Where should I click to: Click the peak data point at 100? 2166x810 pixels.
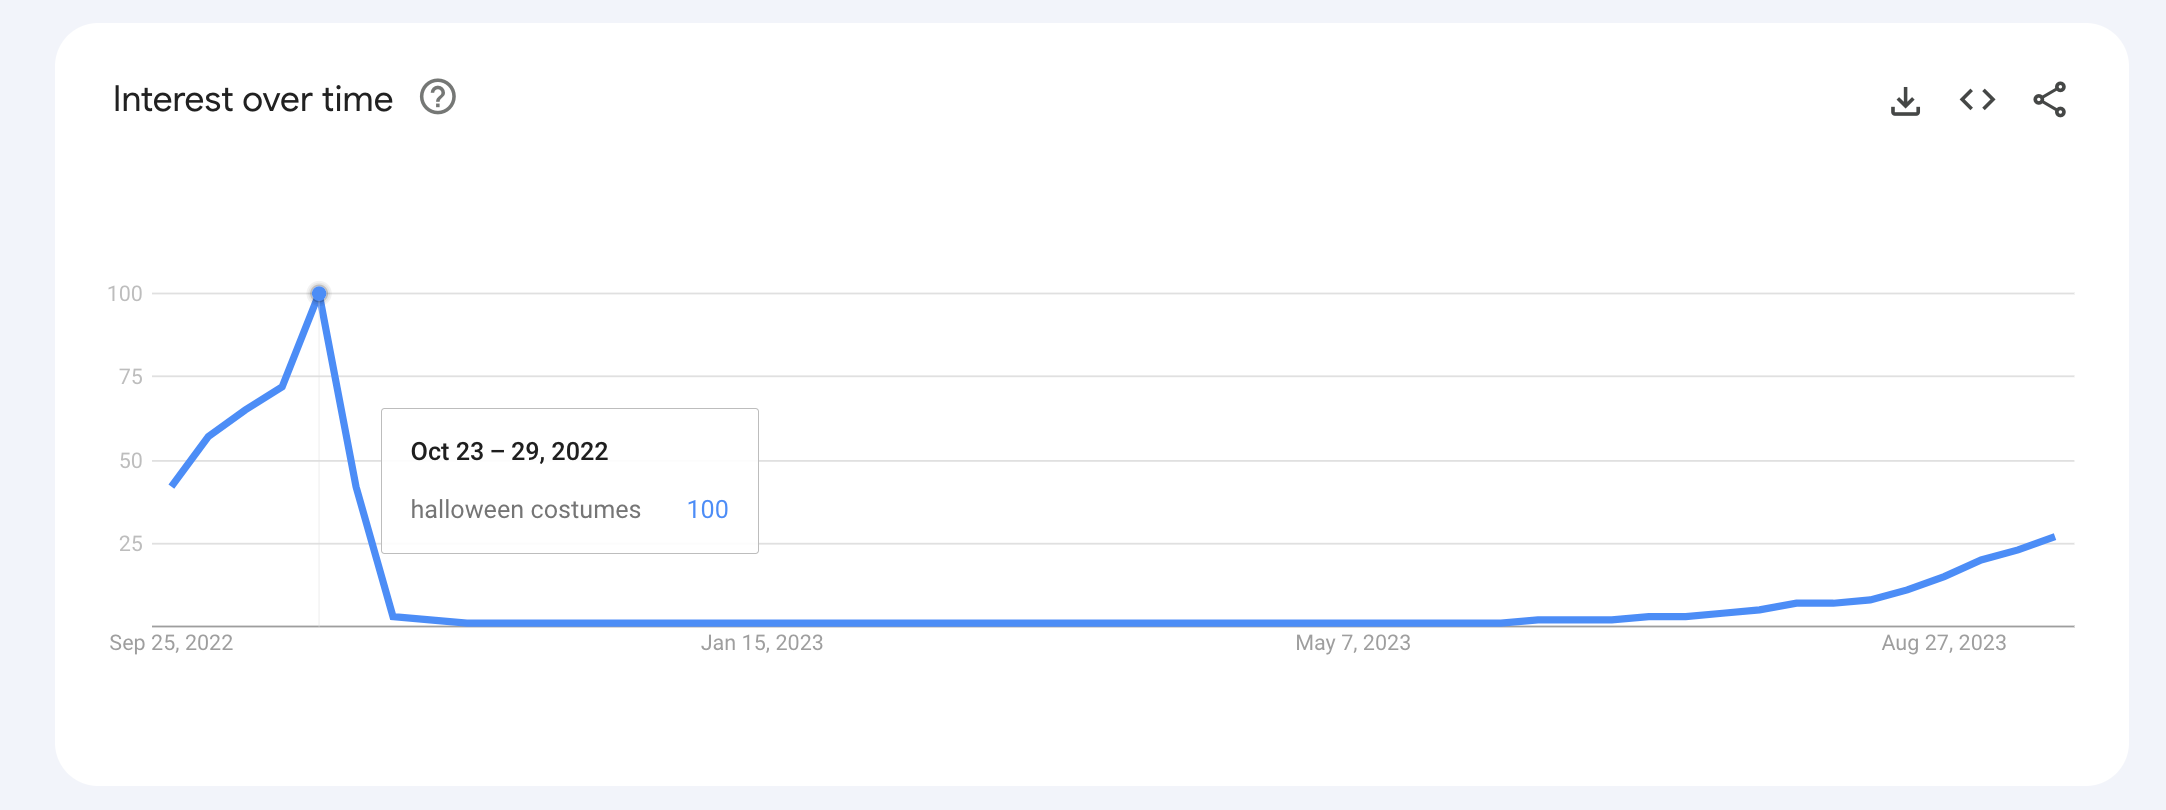319,293
